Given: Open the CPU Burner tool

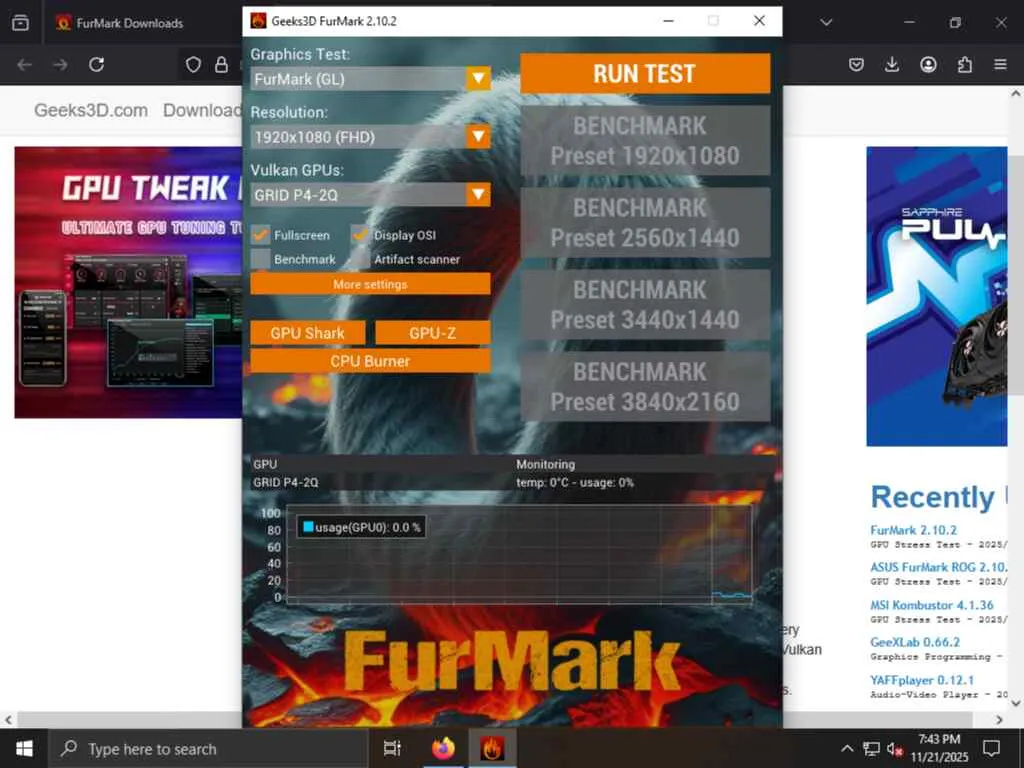Looking at the screenshot, I should [370, 361].
